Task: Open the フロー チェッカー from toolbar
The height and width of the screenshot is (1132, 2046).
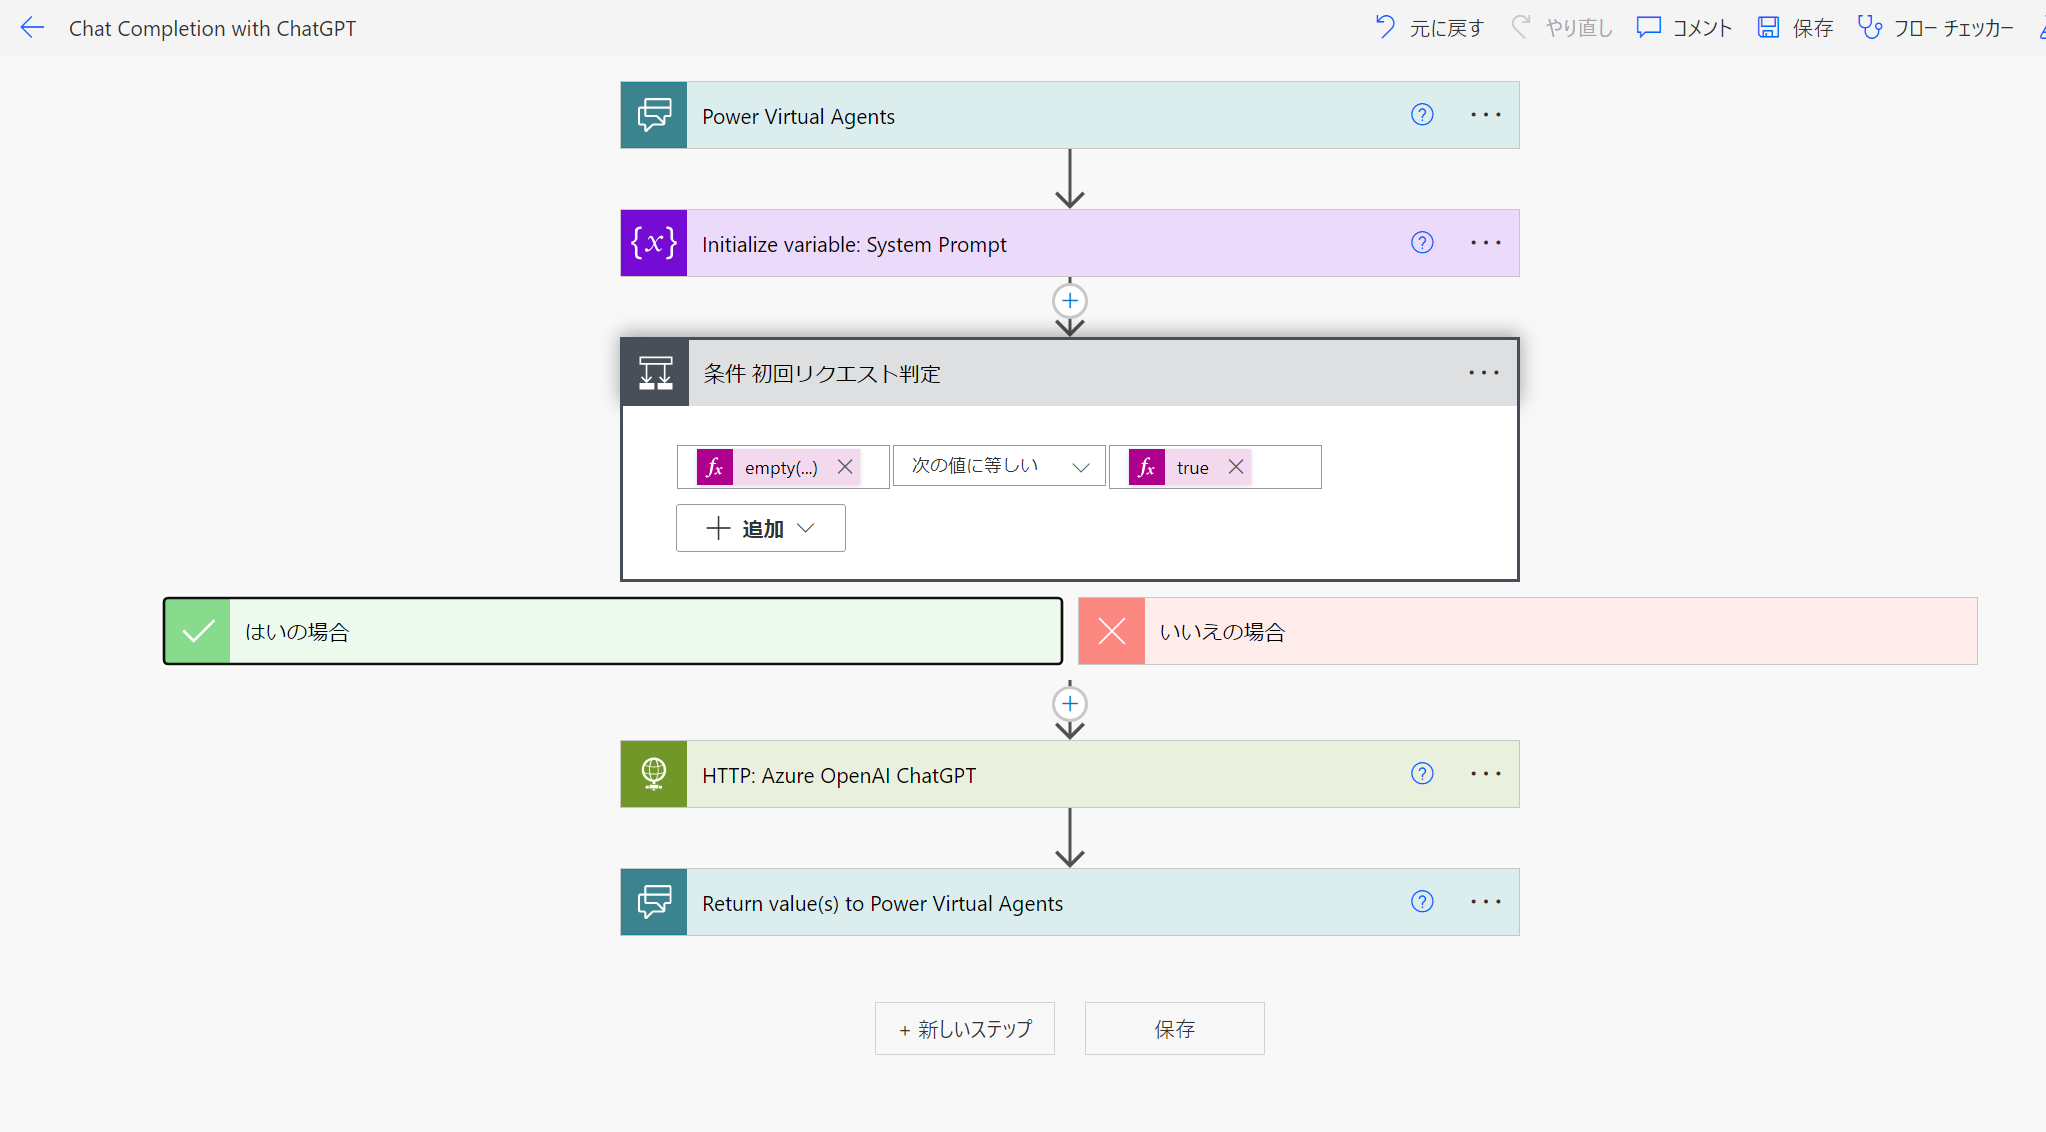Action: (x=1936, y=28)
